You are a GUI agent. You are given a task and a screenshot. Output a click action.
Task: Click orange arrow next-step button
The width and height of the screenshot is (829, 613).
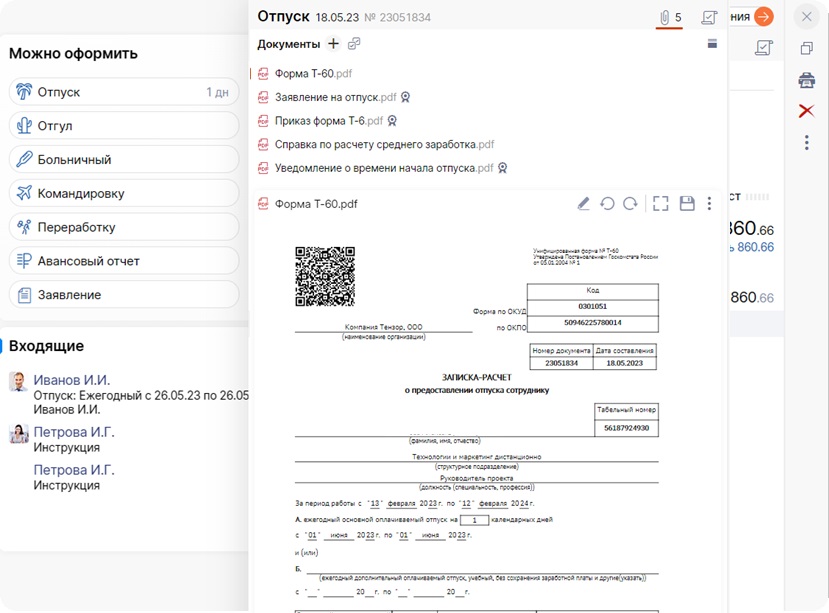[x=763, y=17]
